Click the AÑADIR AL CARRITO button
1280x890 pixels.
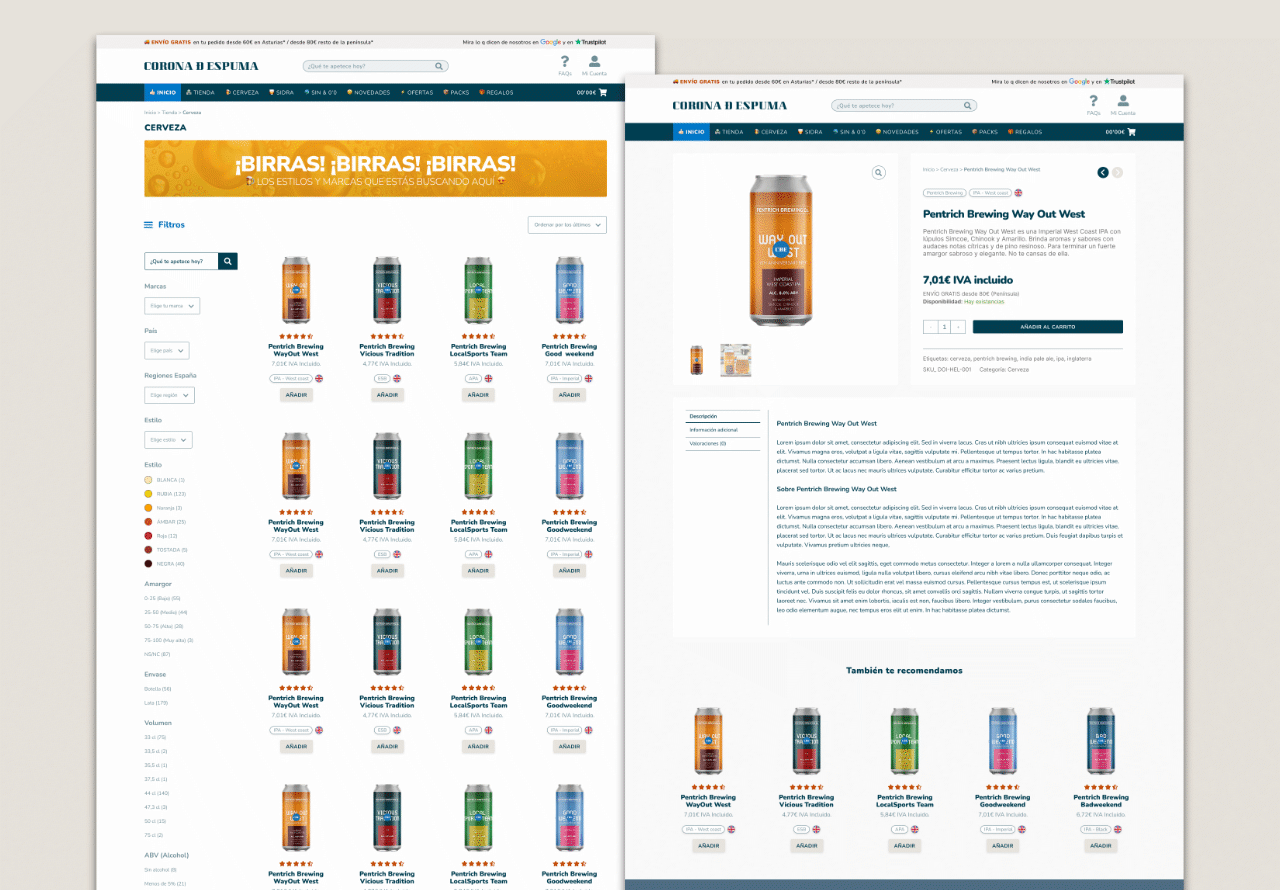1048,327
